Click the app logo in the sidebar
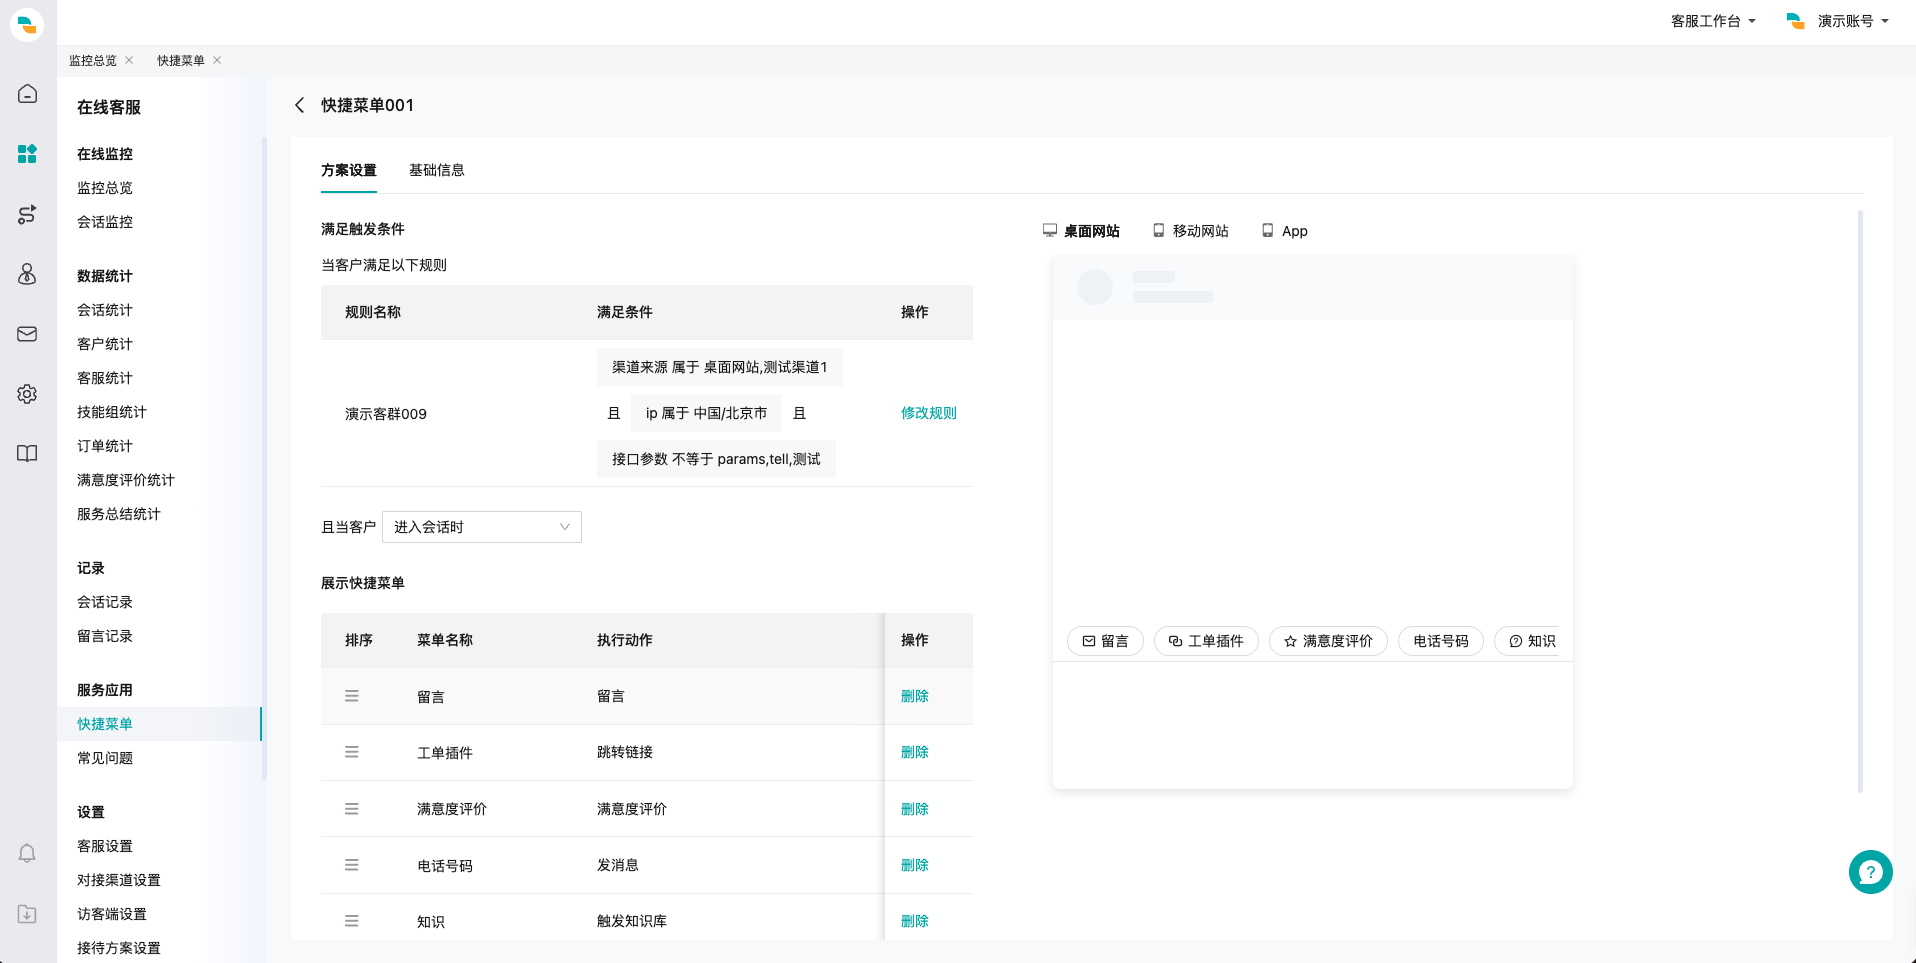 (27, 24)
